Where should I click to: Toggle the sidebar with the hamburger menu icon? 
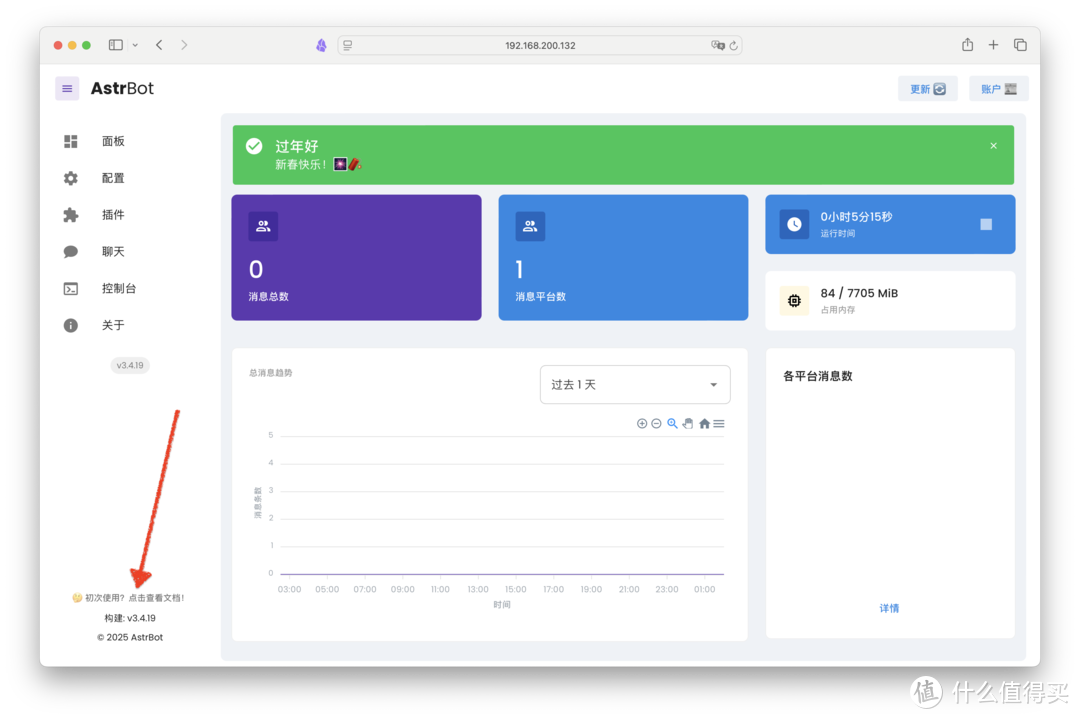coord(66,88)
